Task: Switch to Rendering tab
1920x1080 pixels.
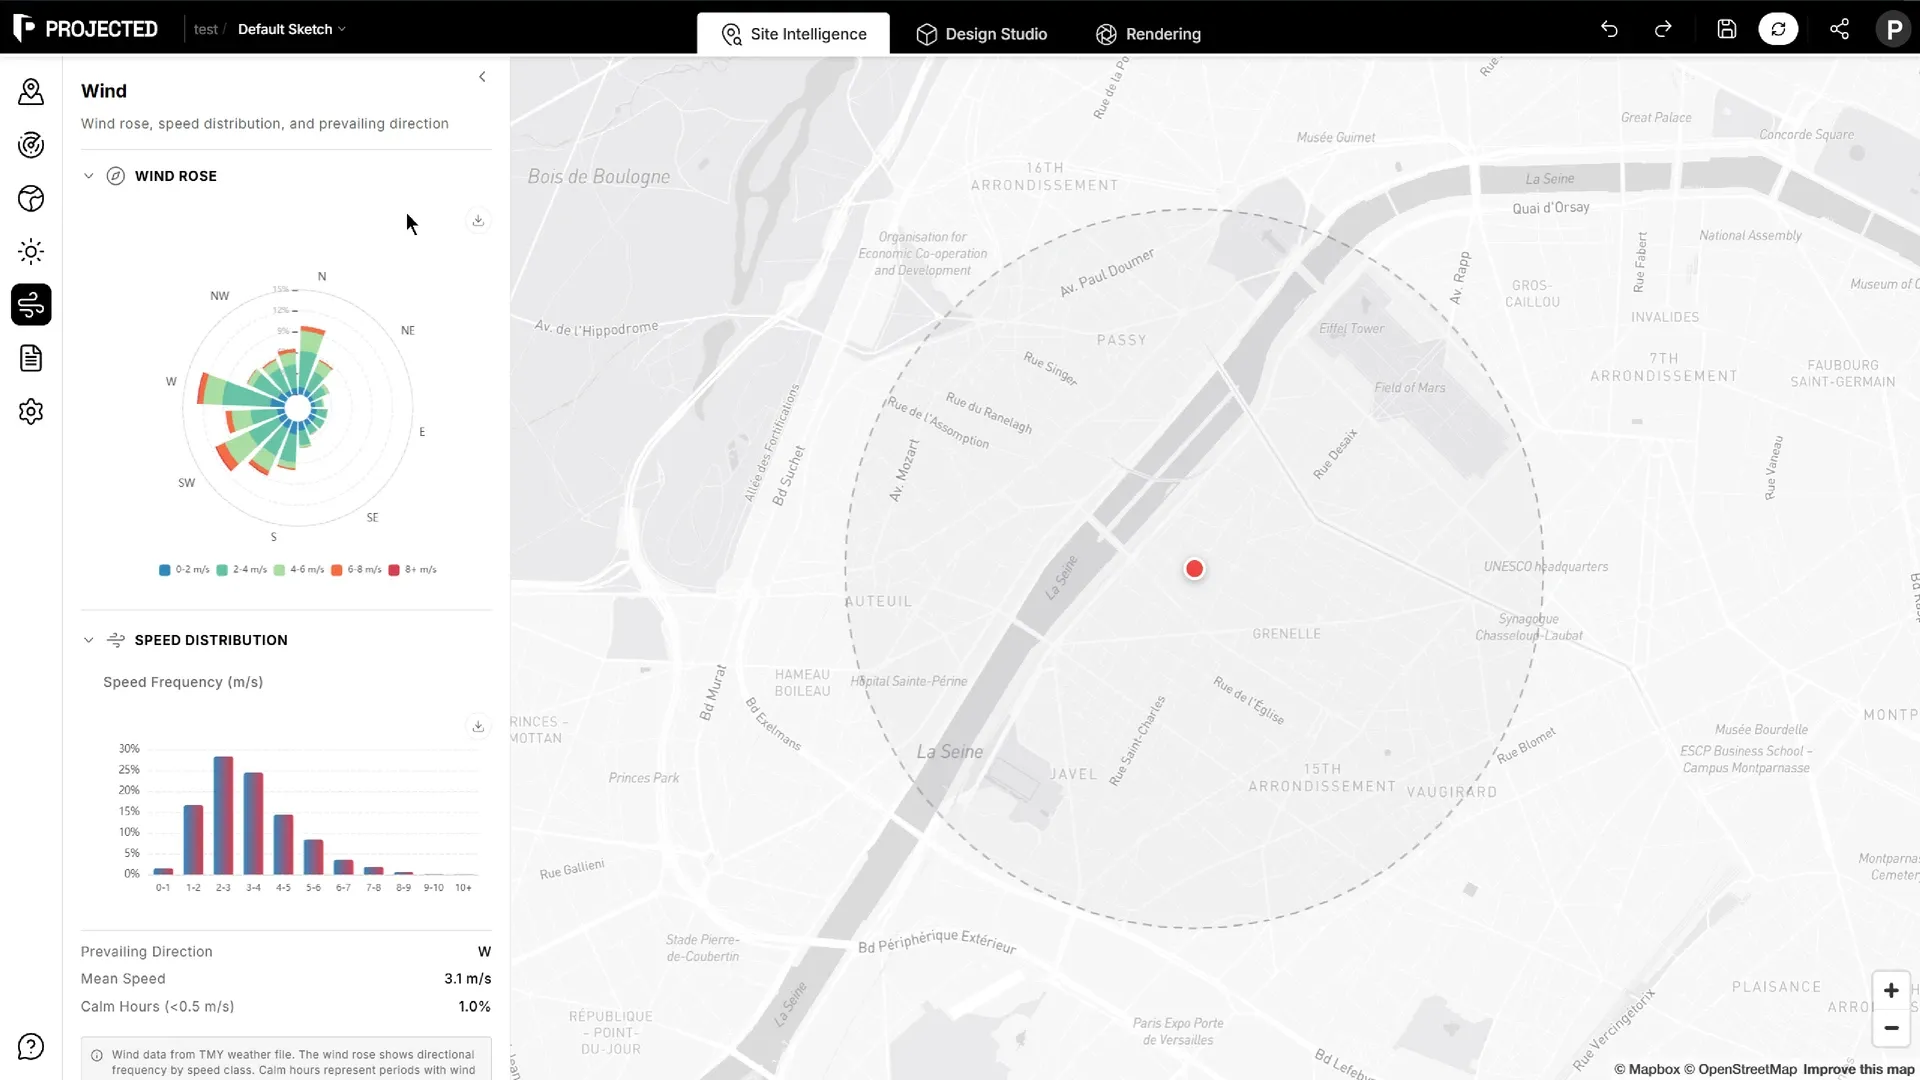Action: point(1148,34)
